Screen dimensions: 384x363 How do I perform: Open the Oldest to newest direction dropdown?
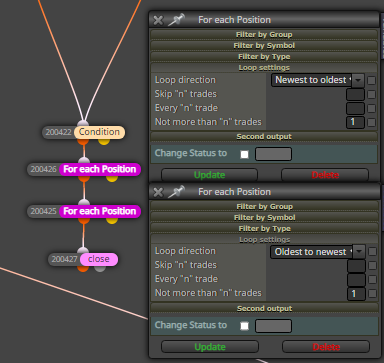click(318, 252)
